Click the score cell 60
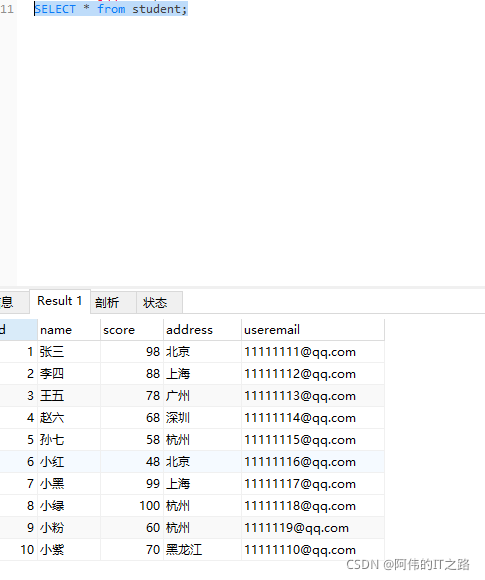The width and height of the screenshot is (485, 580). [132, 528]
